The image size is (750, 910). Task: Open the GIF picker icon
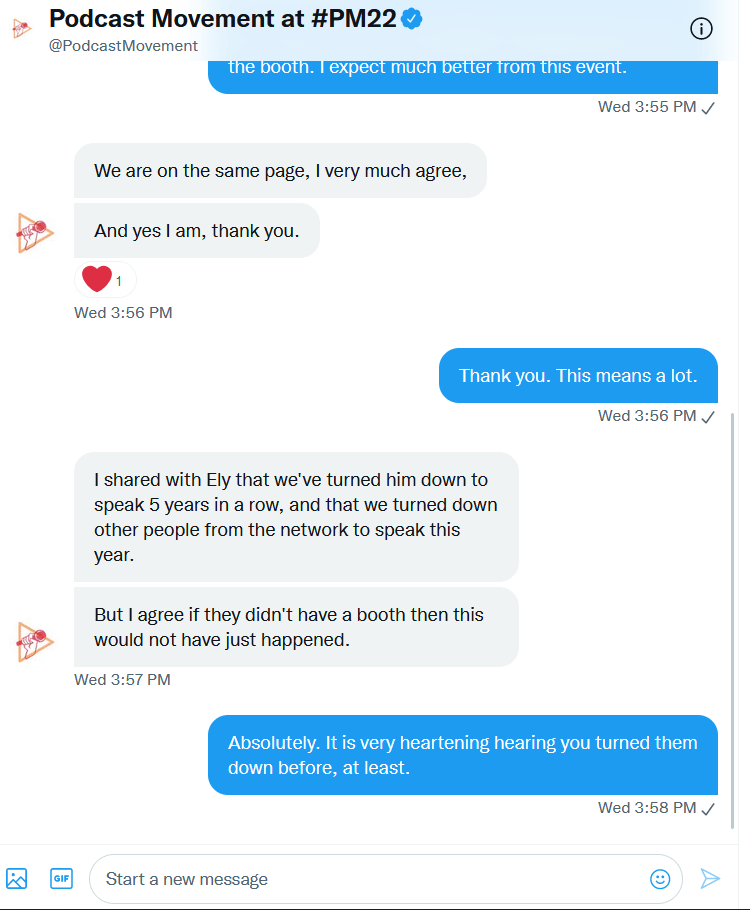[x=62, y=879]
